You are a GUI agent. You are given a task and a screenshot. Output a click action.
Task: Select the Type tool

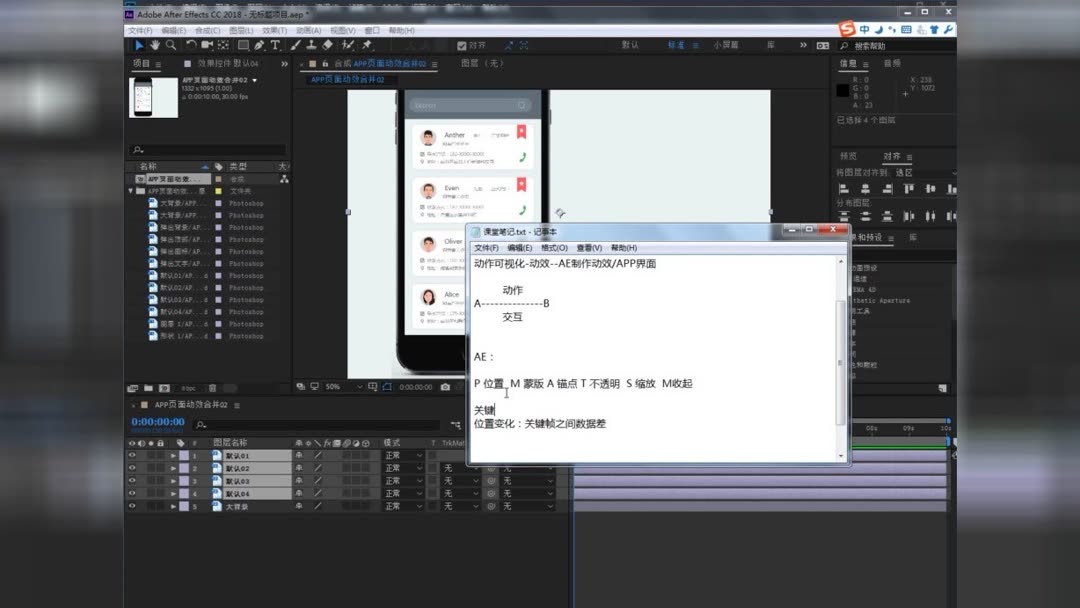274,45
